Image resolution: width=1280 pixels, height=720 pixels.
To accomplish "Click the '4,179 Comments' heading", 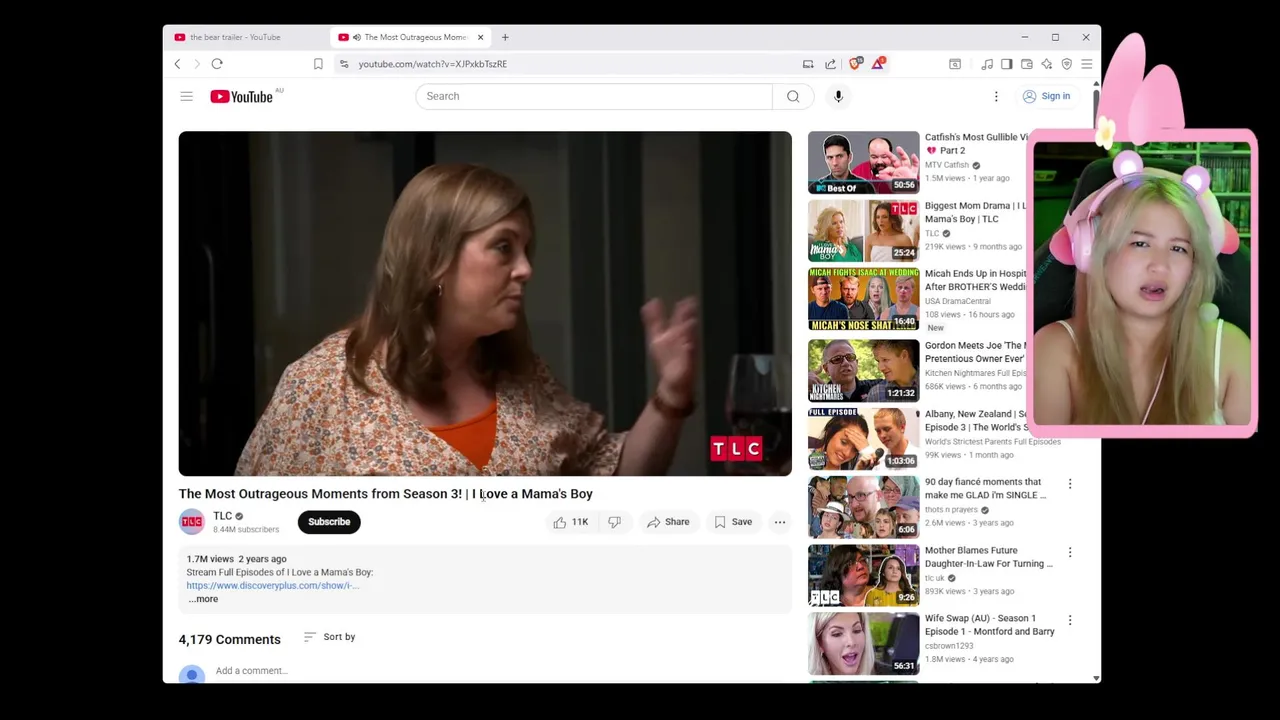I will [x=229, y=639].
